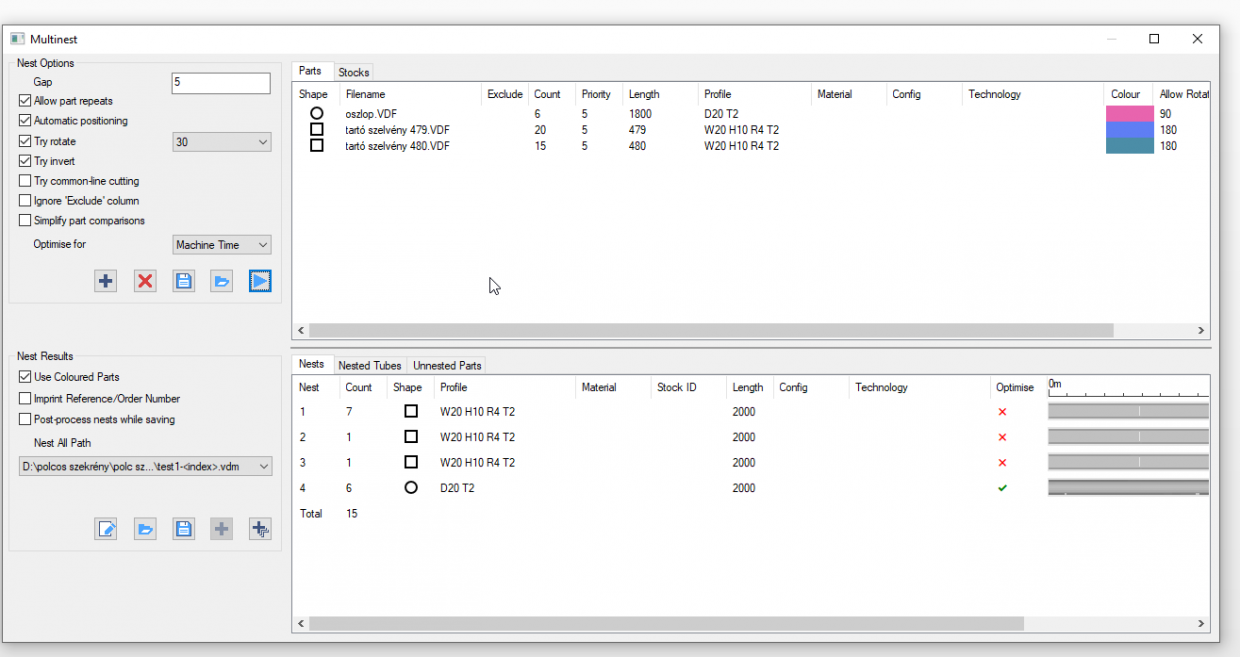Switch to the Stocks tab

coord(354,72)
